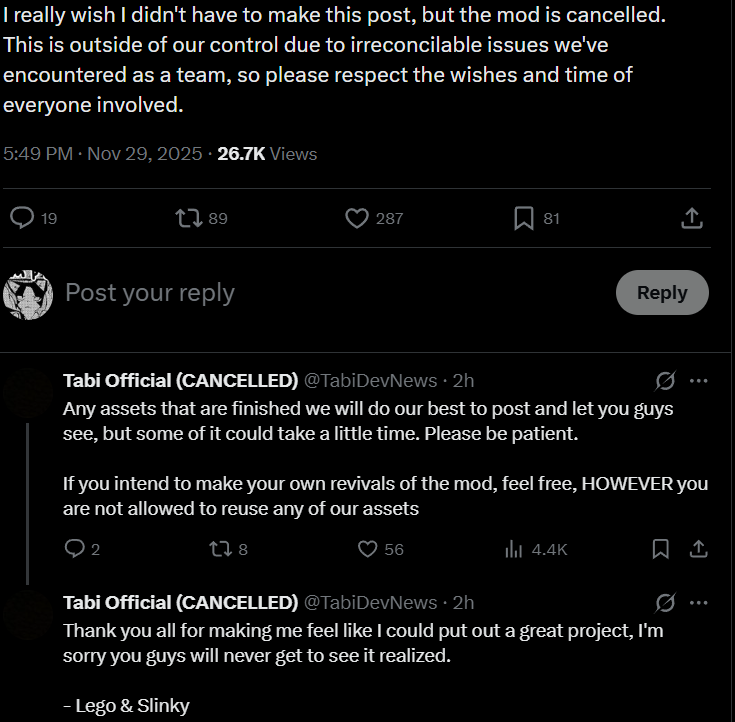Like the first reply with 56 likes
735x722 pixels.
368,549
